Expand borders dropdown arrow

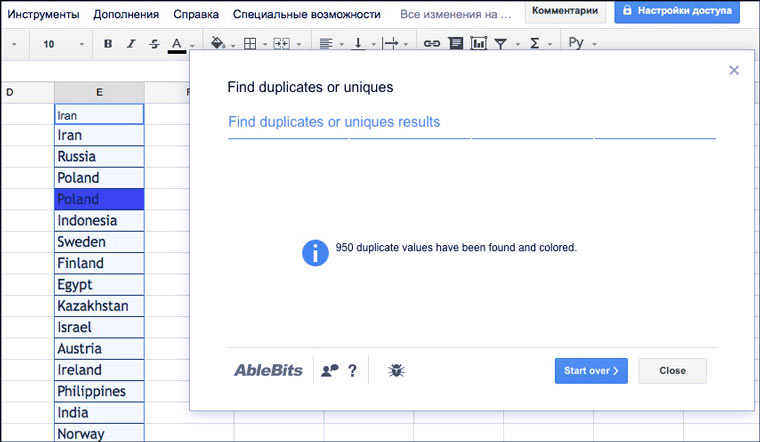pyautogui.click(x=265, y=44)
